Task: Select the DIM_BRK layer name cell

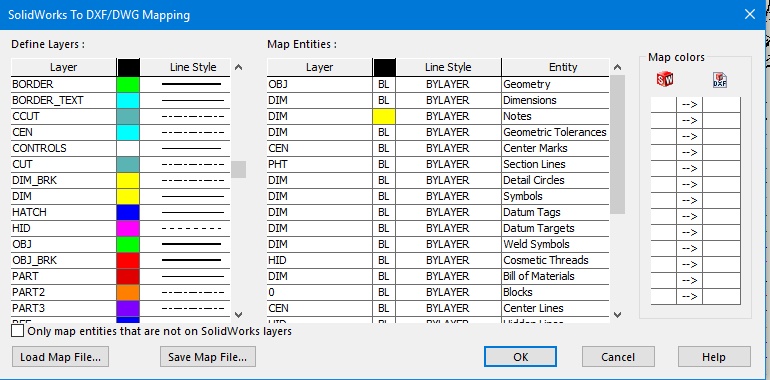Action: 63,181
